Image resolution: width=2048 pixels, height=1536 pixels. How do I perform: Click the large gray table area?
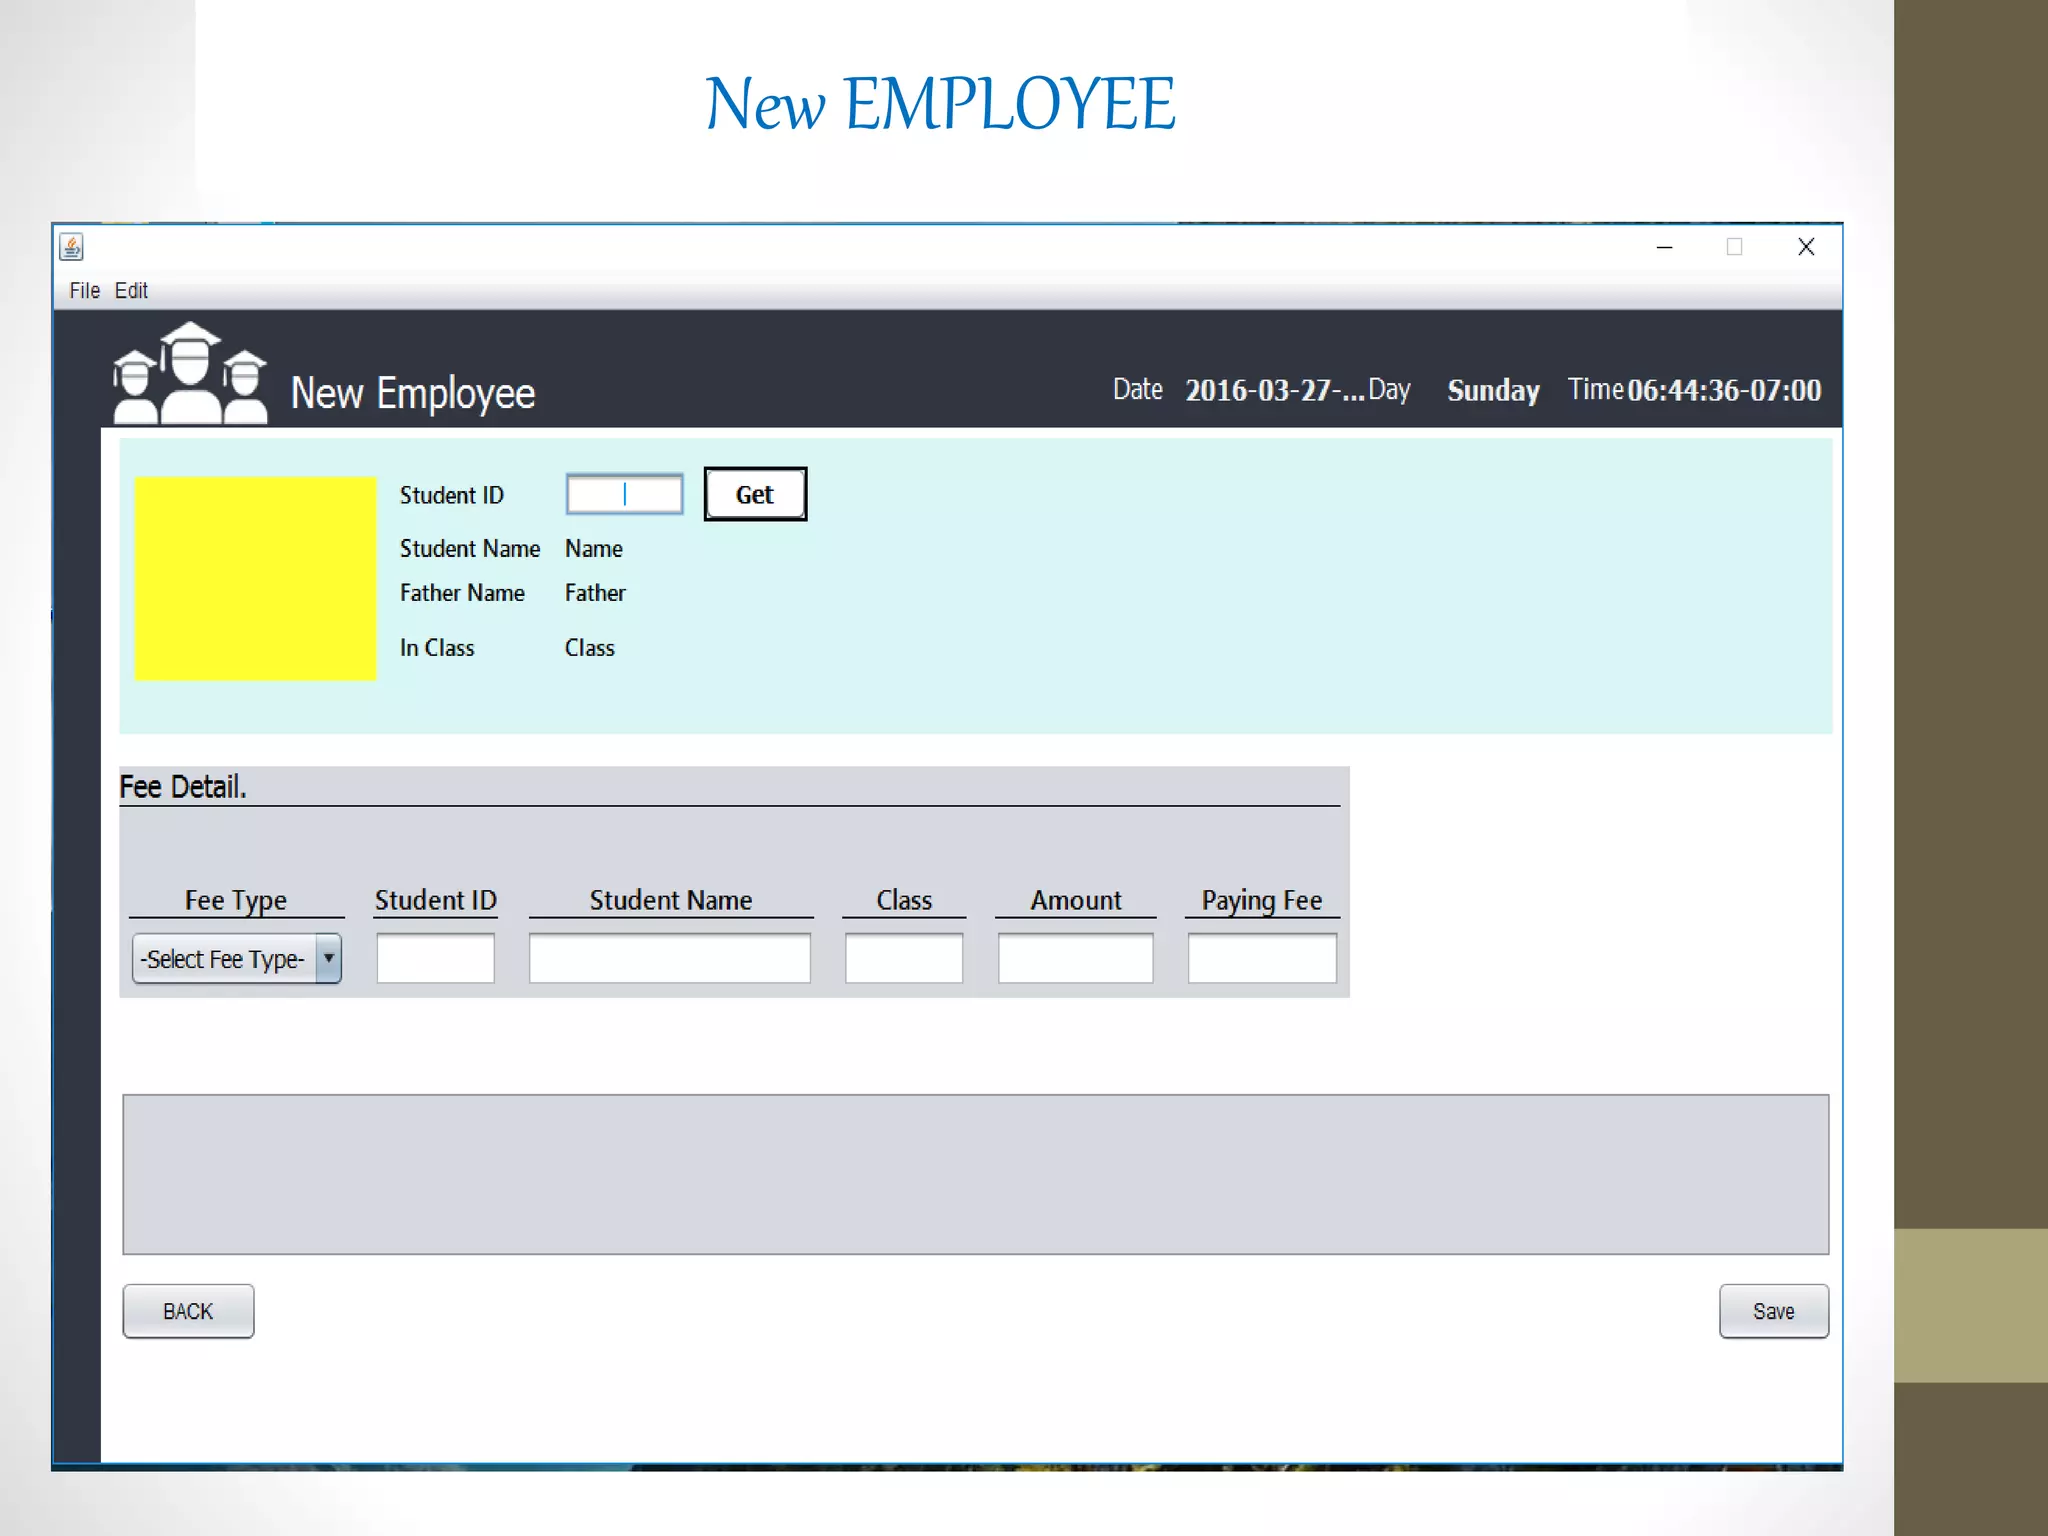(x=976, y=1174)
